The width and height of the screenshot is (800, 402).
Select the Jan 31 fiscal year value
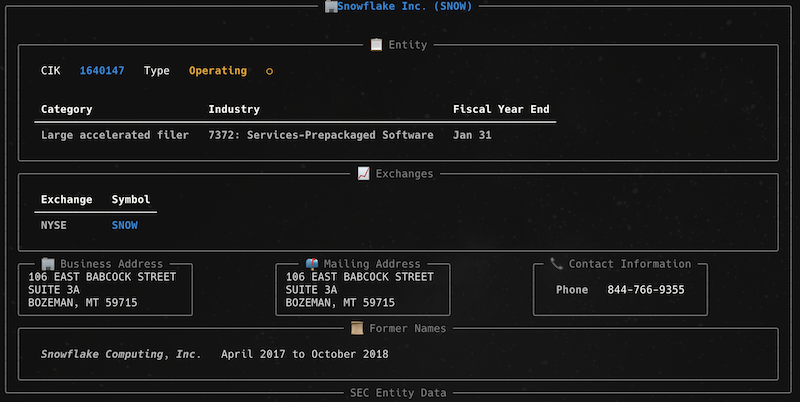point(472,135)
